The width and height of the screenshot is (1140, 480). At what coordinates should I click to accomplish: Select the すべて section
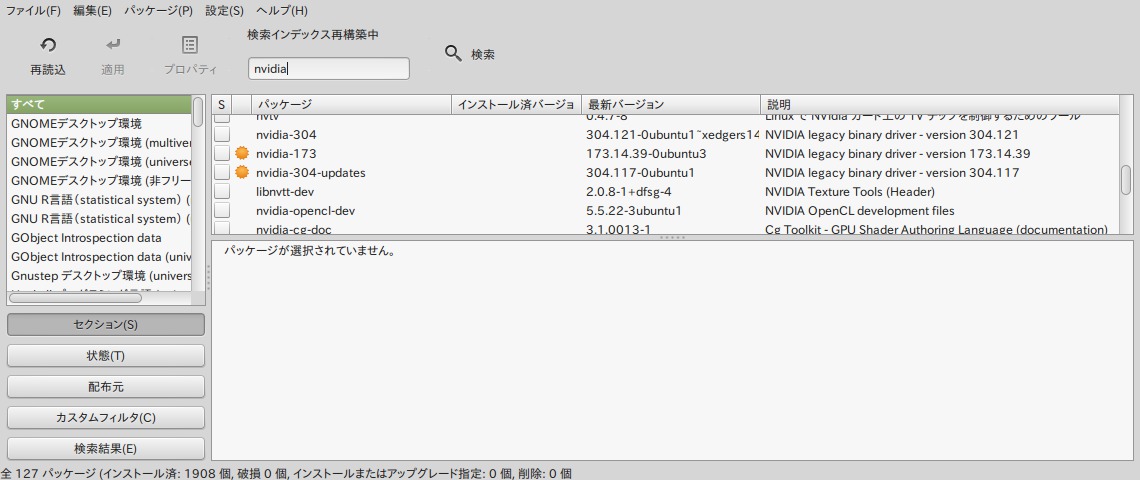(x=99, y=105)
